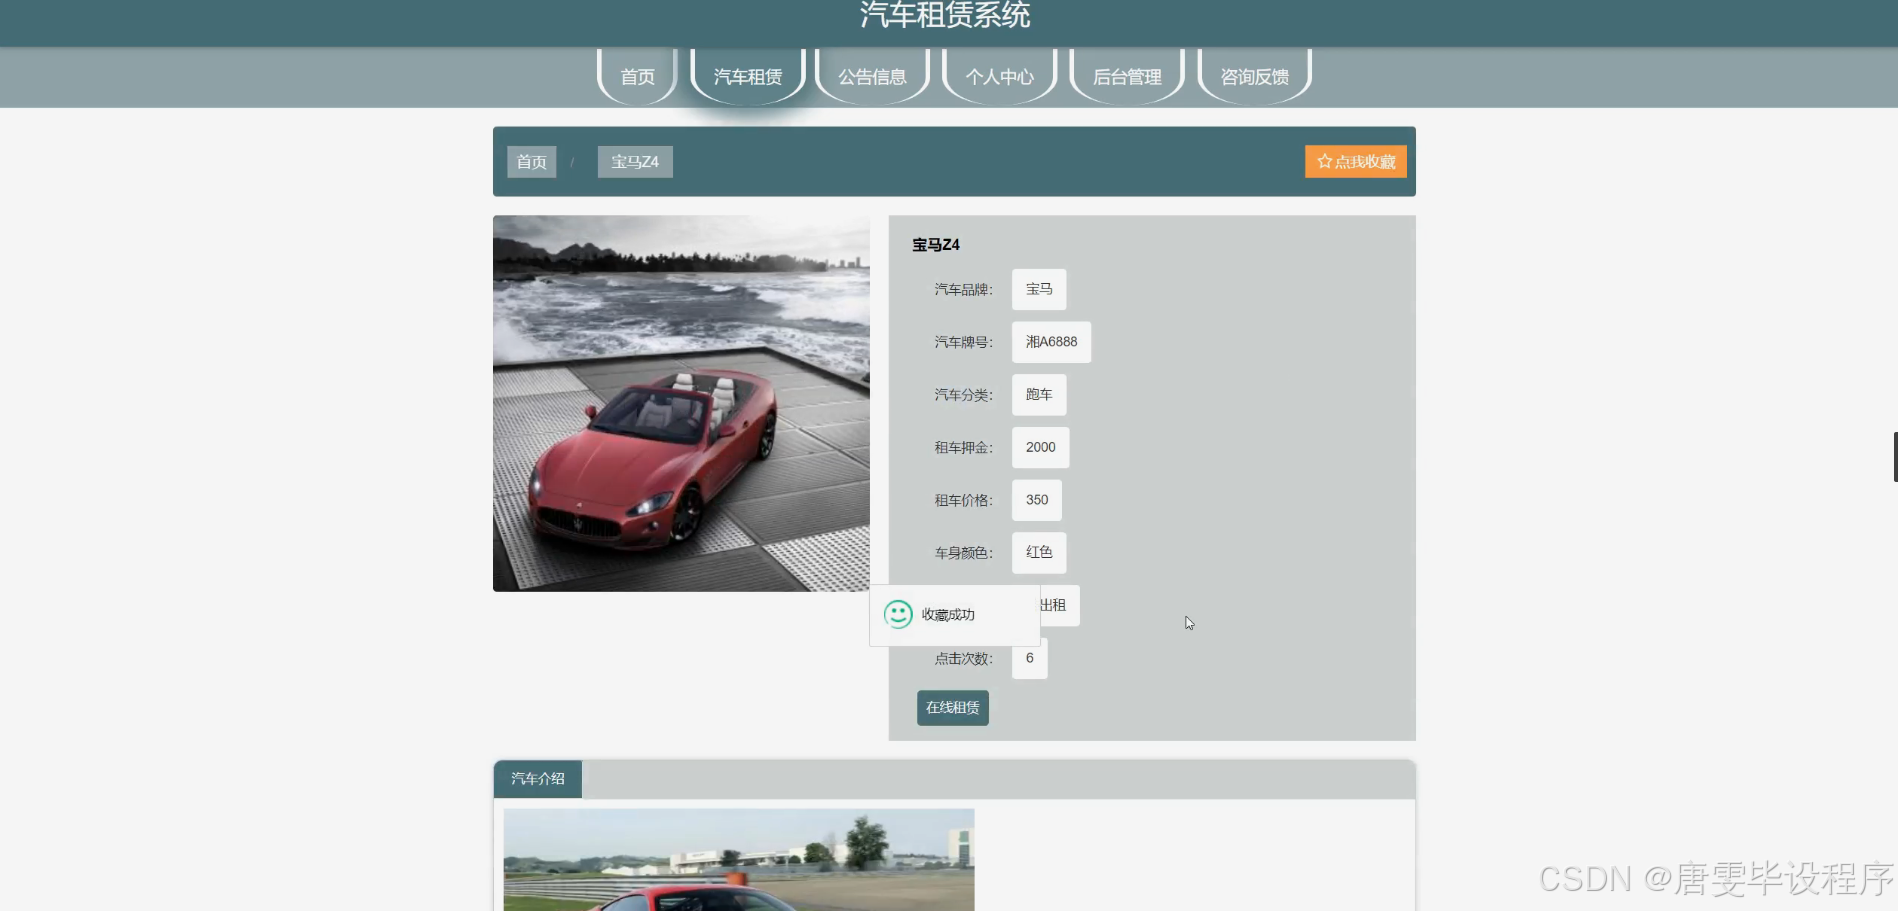Click the race track image in 汽车介绍
Image resolution: width=1898 pixels, height=911 pixels.
[739, 860]
